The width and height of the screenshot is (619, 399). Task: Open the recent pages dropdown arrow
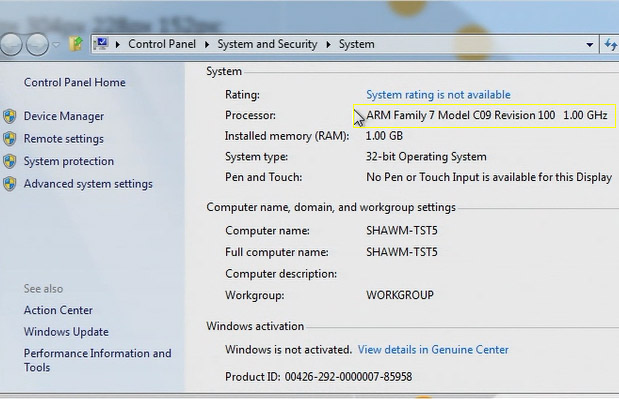point(56,45)
